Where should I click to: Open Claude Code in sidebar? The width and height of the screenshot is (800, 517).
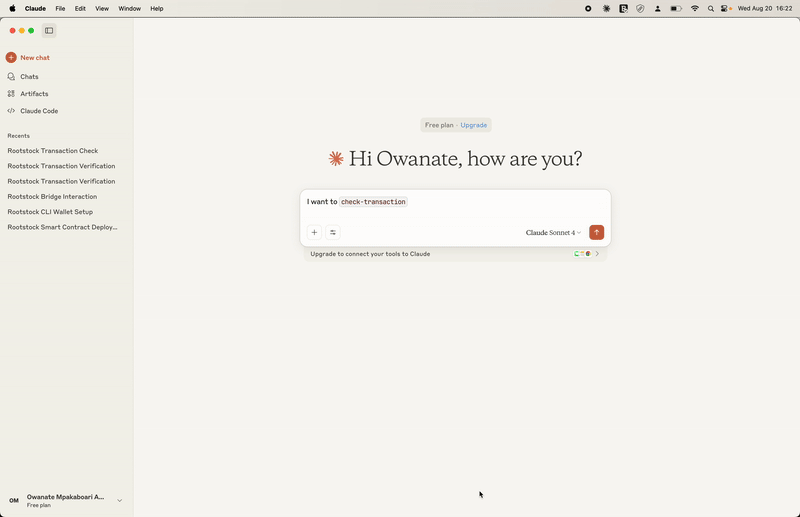click(x=39, y=111)
